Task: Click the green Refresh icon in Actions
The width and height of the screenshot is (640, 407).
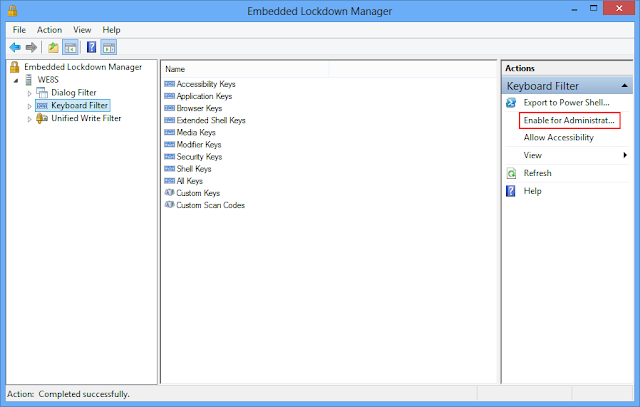Action: [x=511, y=173]
